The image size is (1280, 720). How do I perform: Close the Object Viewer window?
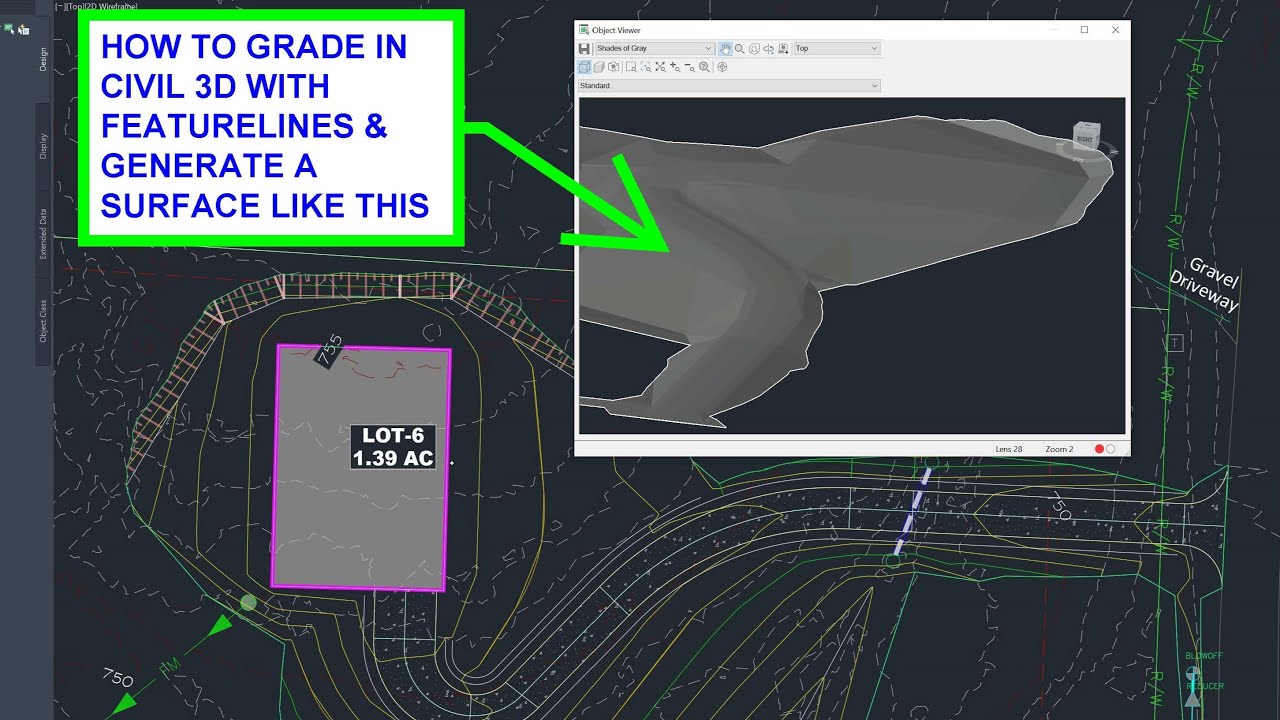1116,30
